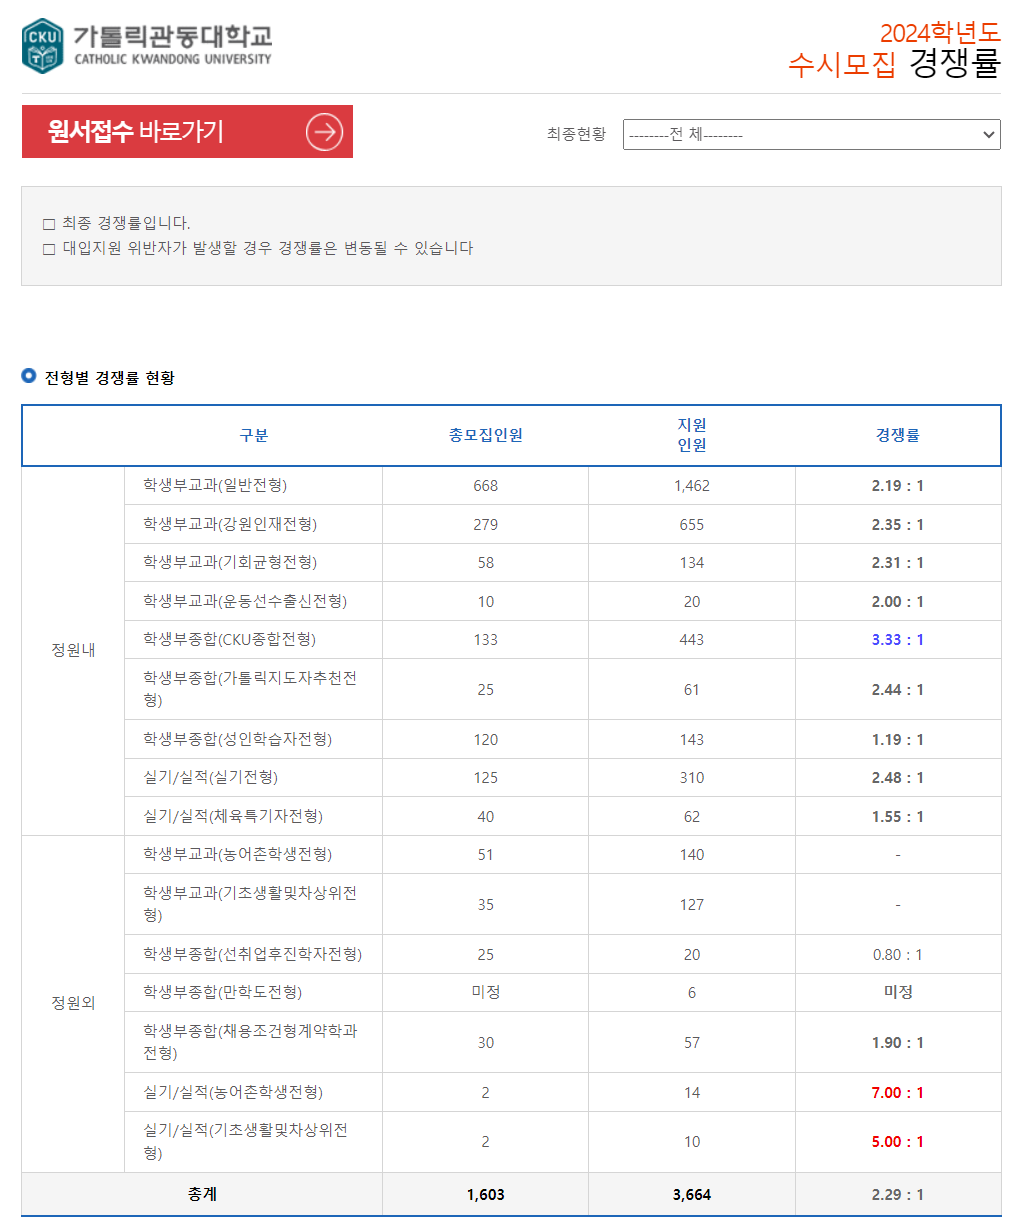
Task: Click the dropdown chevron beside 전체
Action: coord(988,134)
